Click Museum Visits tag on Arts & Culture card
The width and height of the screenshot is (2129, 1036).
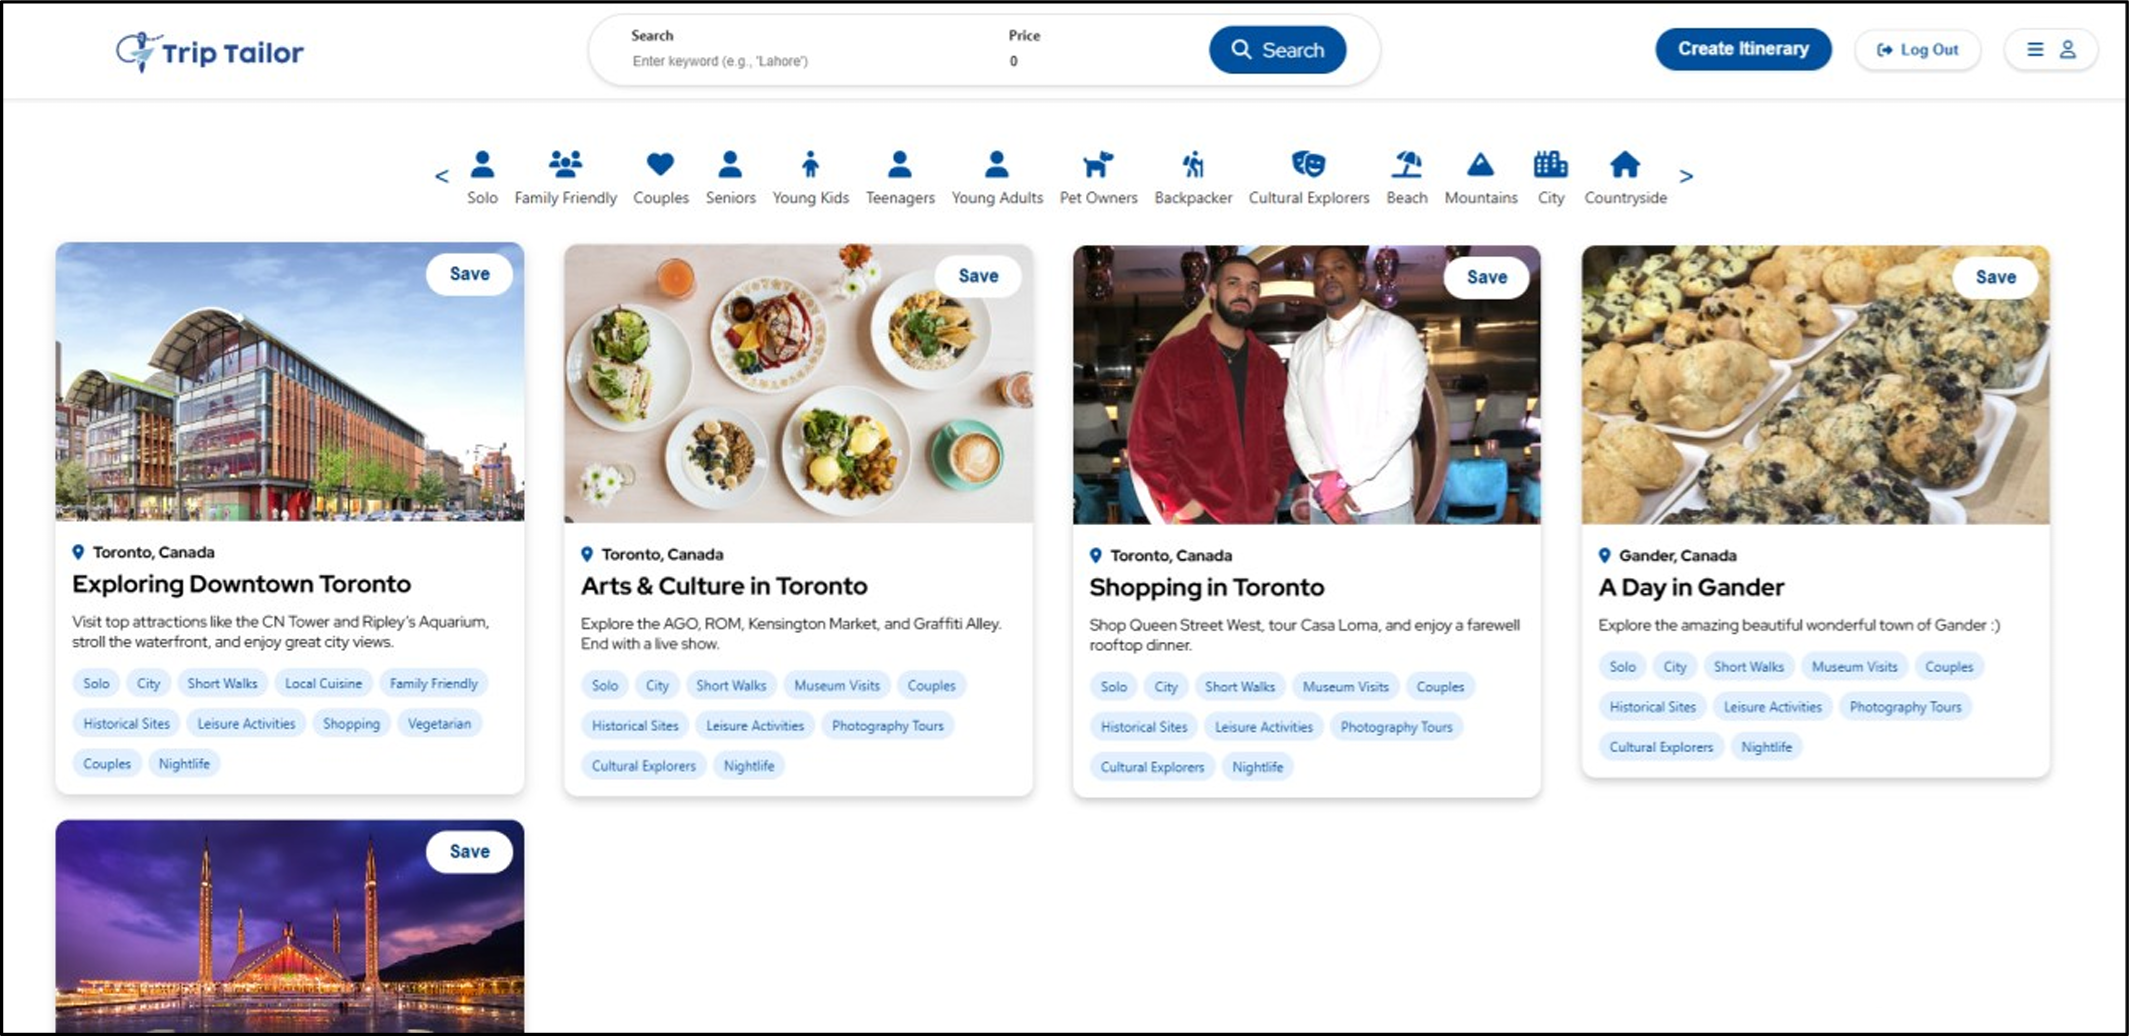[837, 686]
